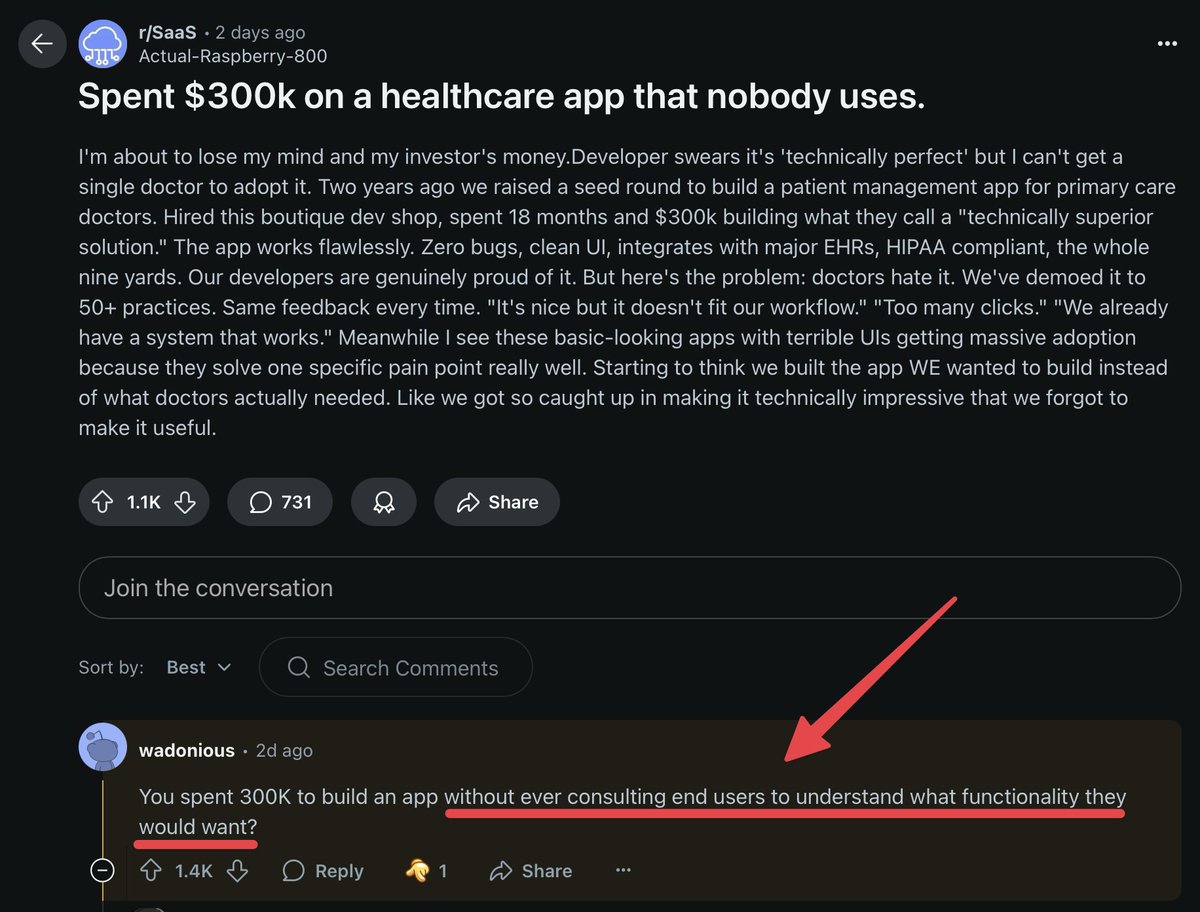
Task: Click the Search Comments field
Action: pyautogui.click(x=396, y=667)
